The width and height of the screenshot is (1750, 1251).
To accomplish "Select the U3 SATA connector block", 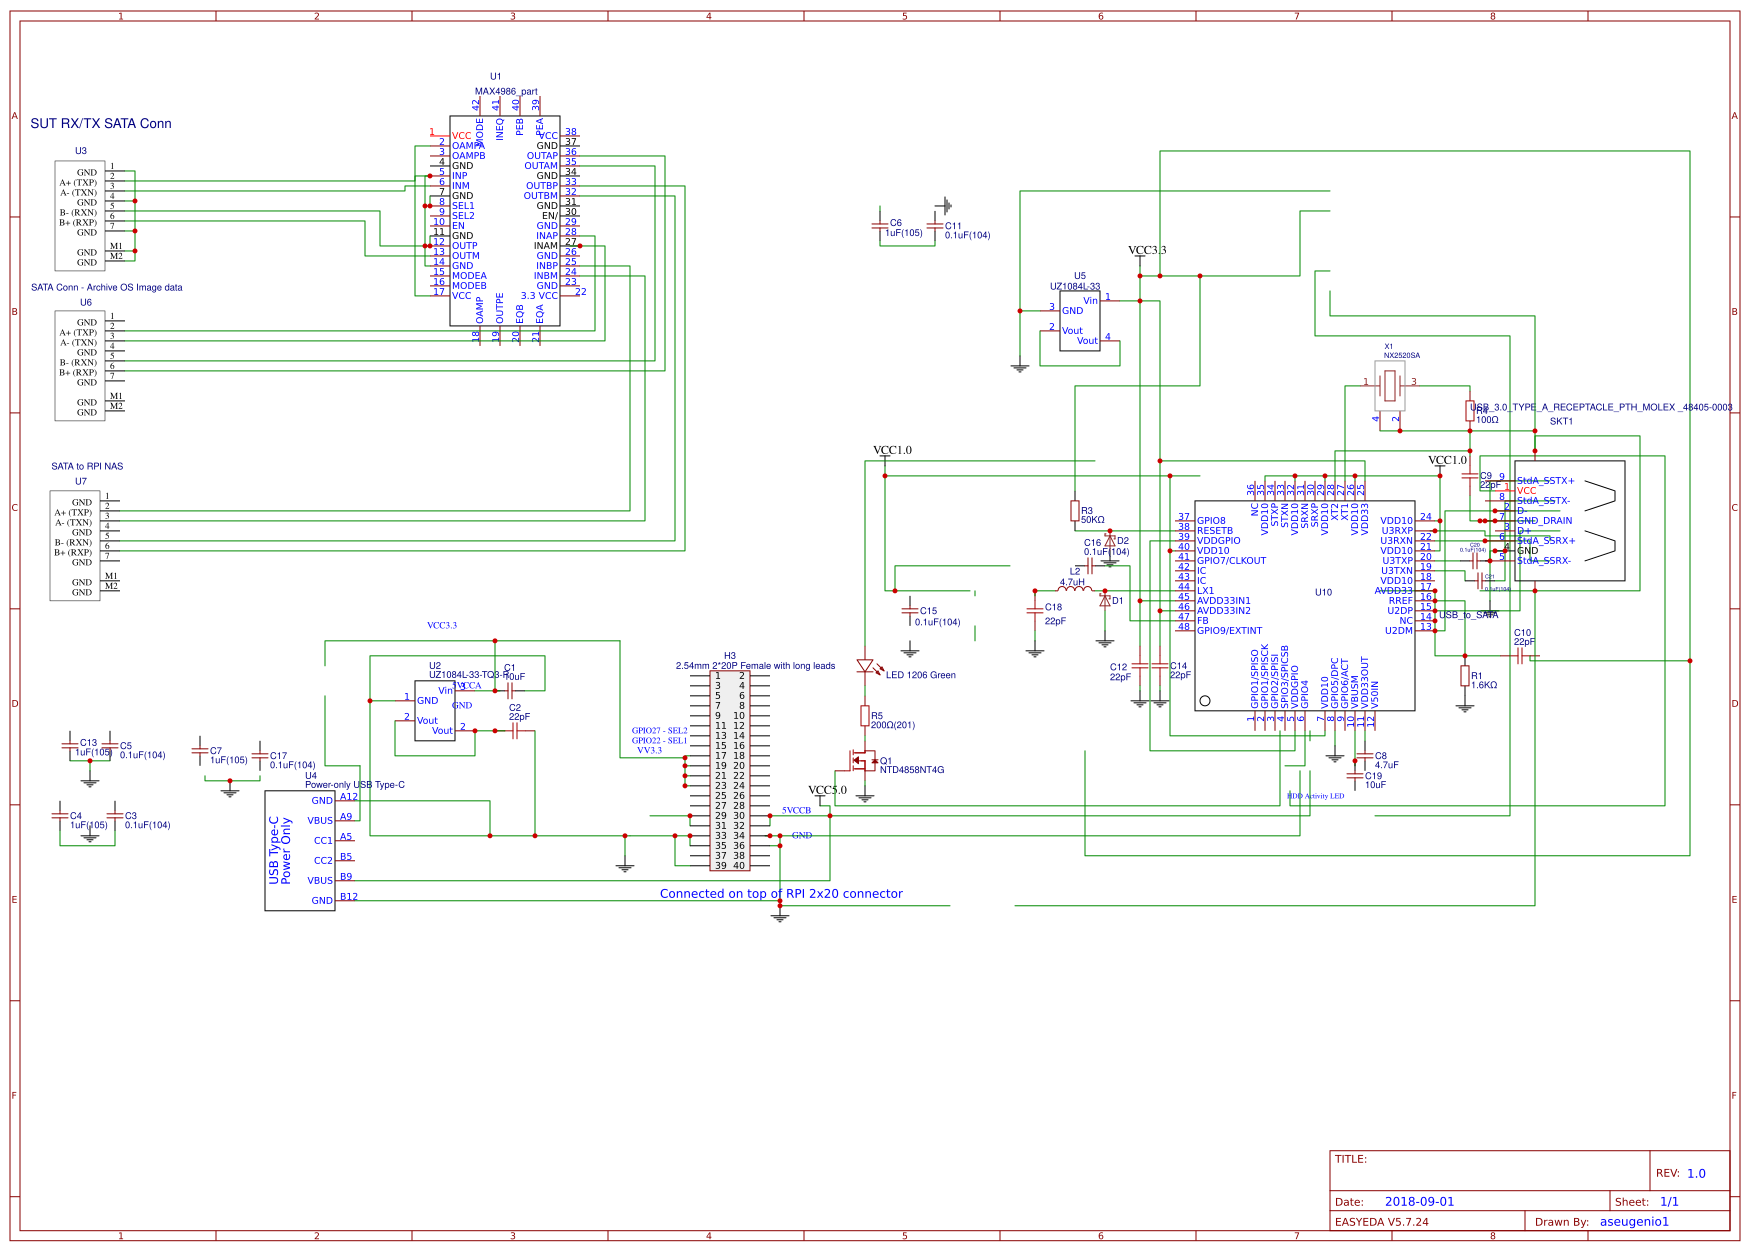I will point(80,215).
